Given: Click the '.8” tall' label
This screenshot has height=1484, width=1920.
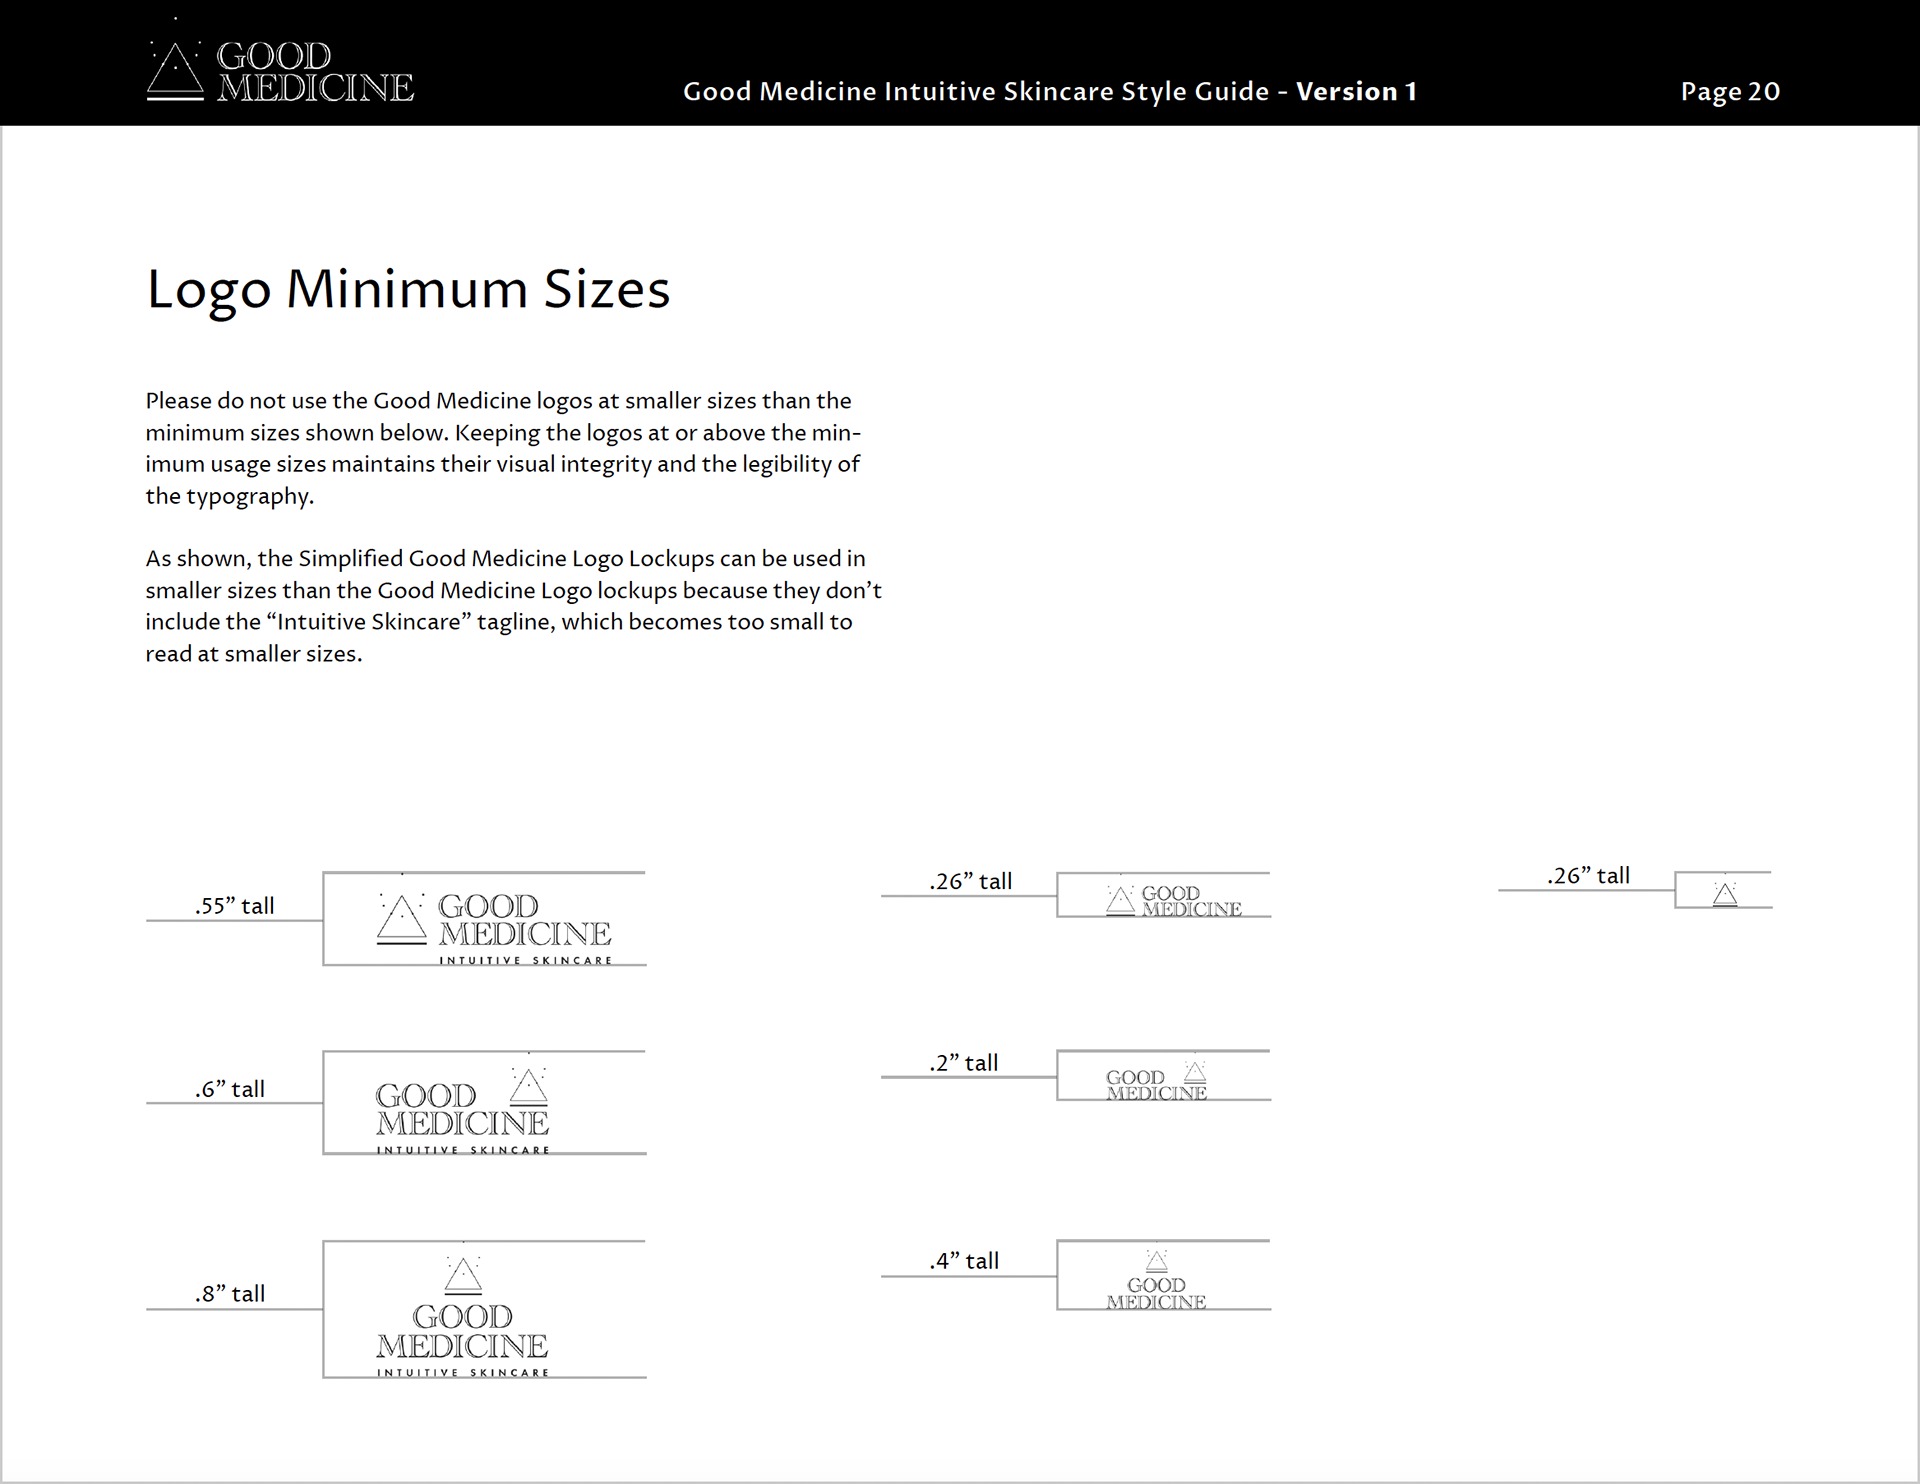Looking at the screenshot, I should click(230, 1294).
